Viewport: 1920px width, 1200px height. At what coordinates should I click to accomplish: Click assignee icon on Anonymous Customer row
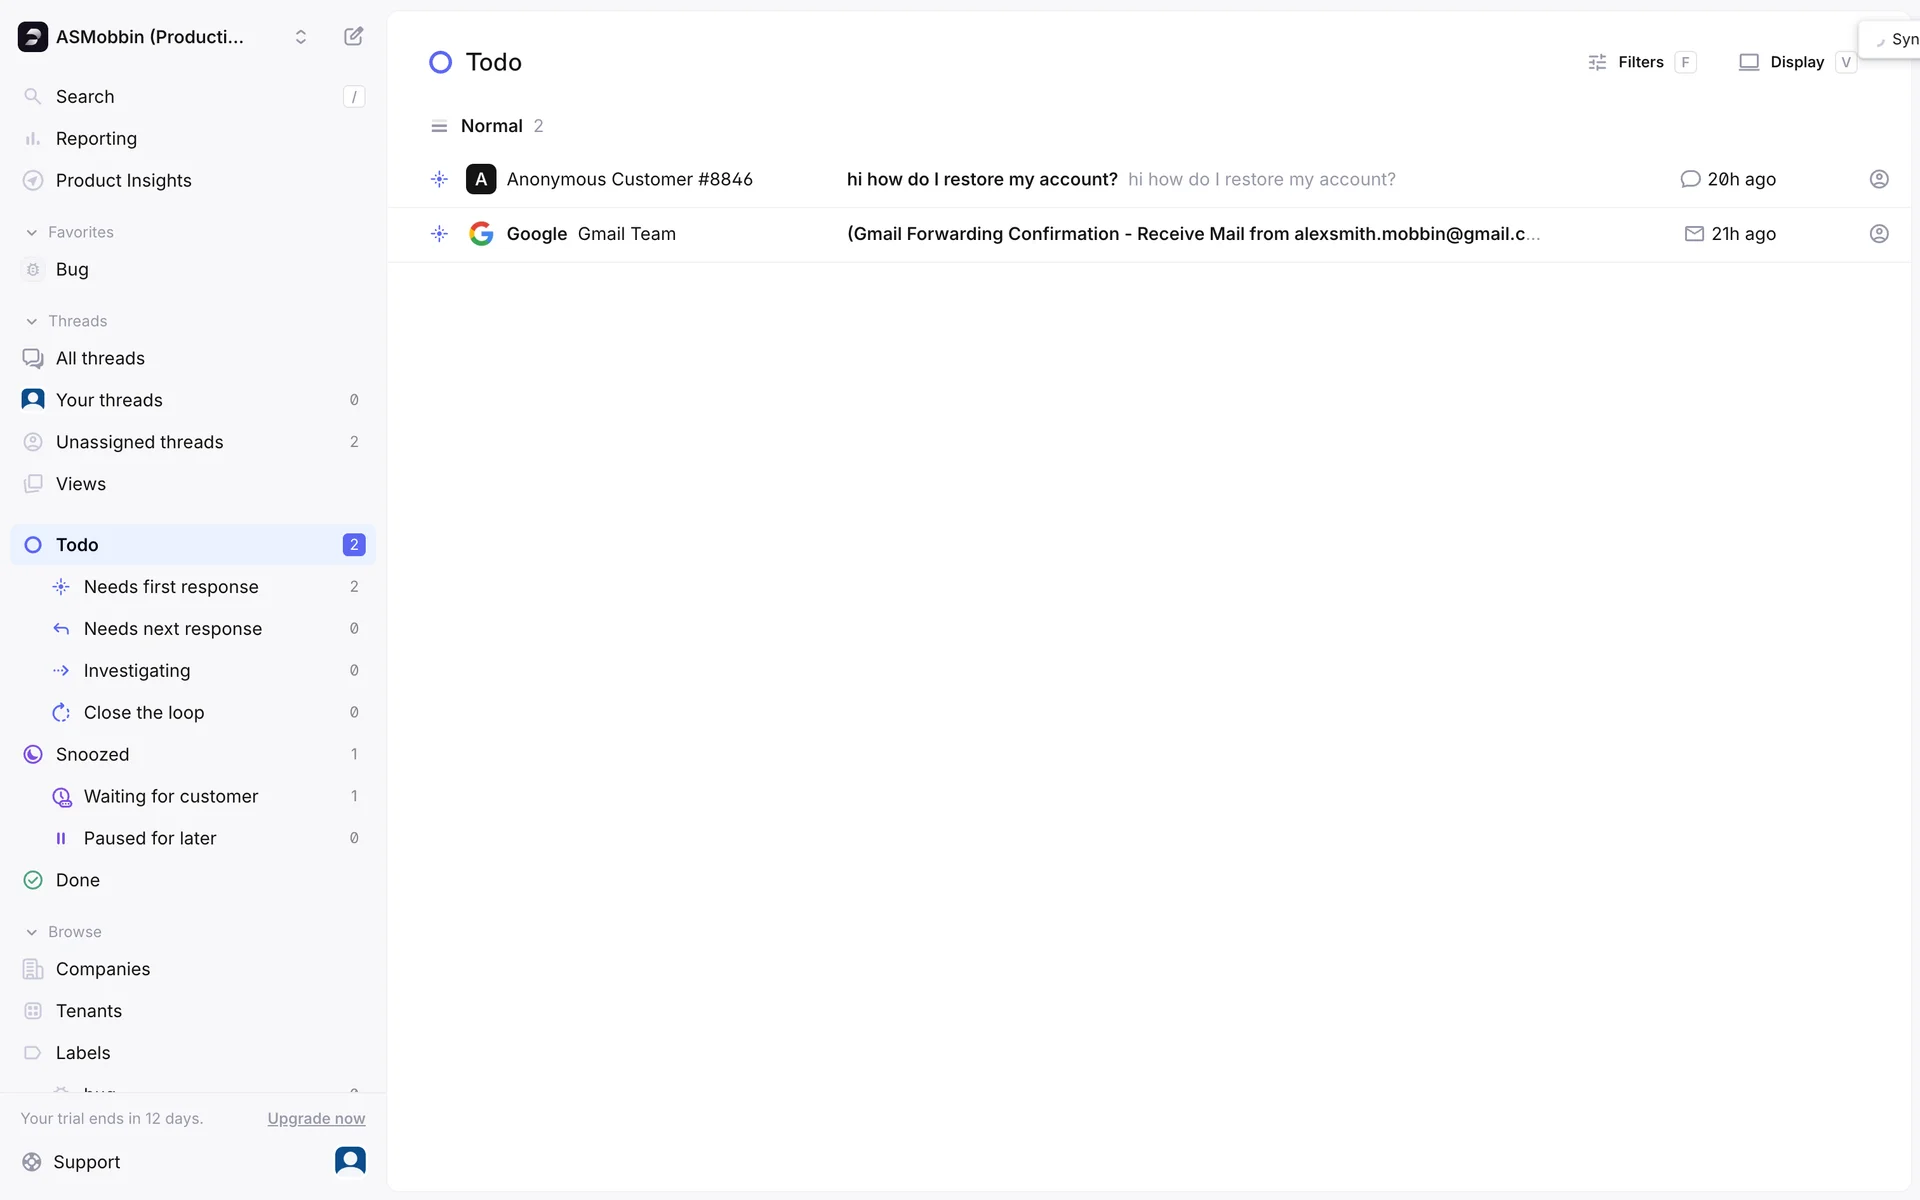tap(1878, 179)
